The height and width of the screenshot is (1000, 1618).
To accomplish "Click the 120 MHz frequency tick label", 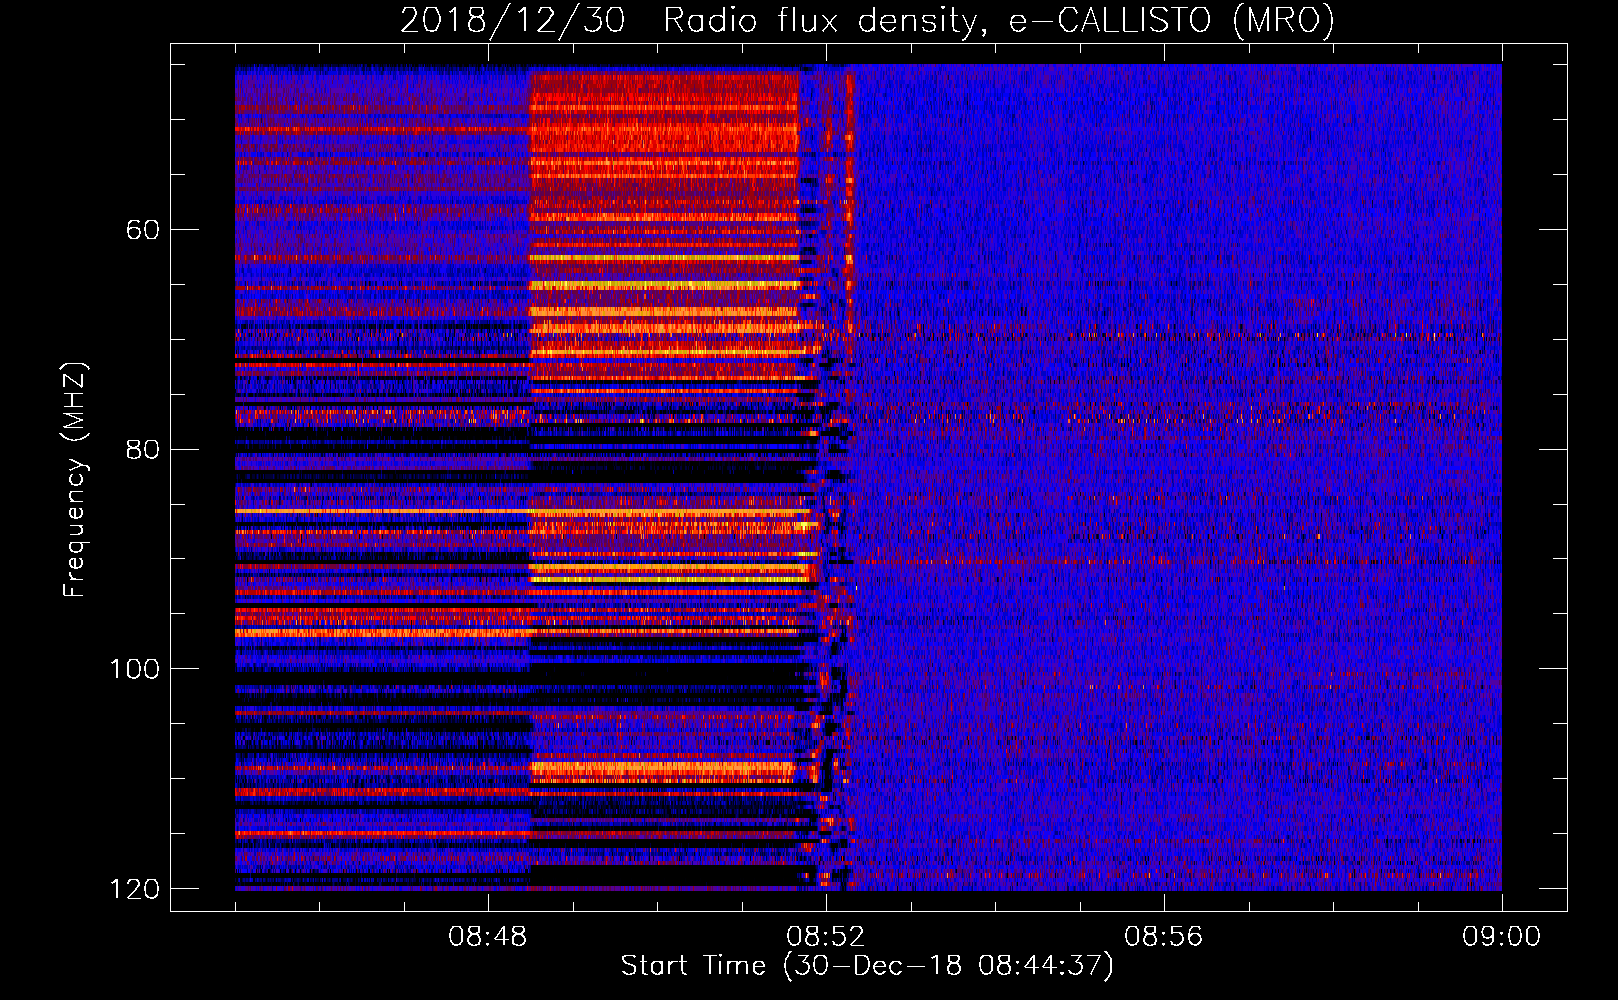I will (x=134, y=889).
